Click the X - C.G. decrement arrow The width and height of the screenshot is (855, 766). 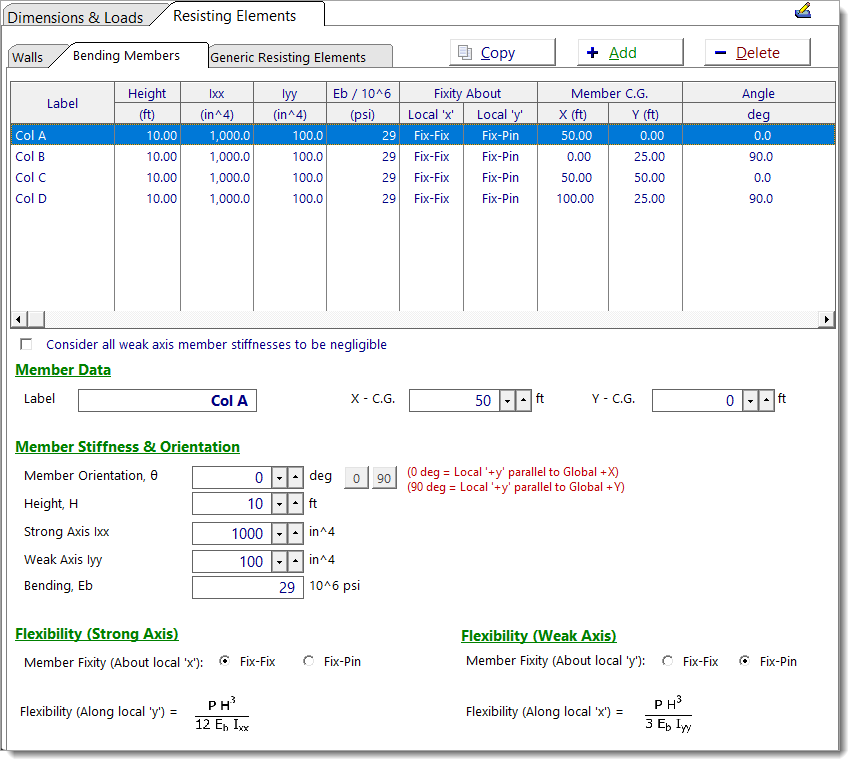[508, 401]
